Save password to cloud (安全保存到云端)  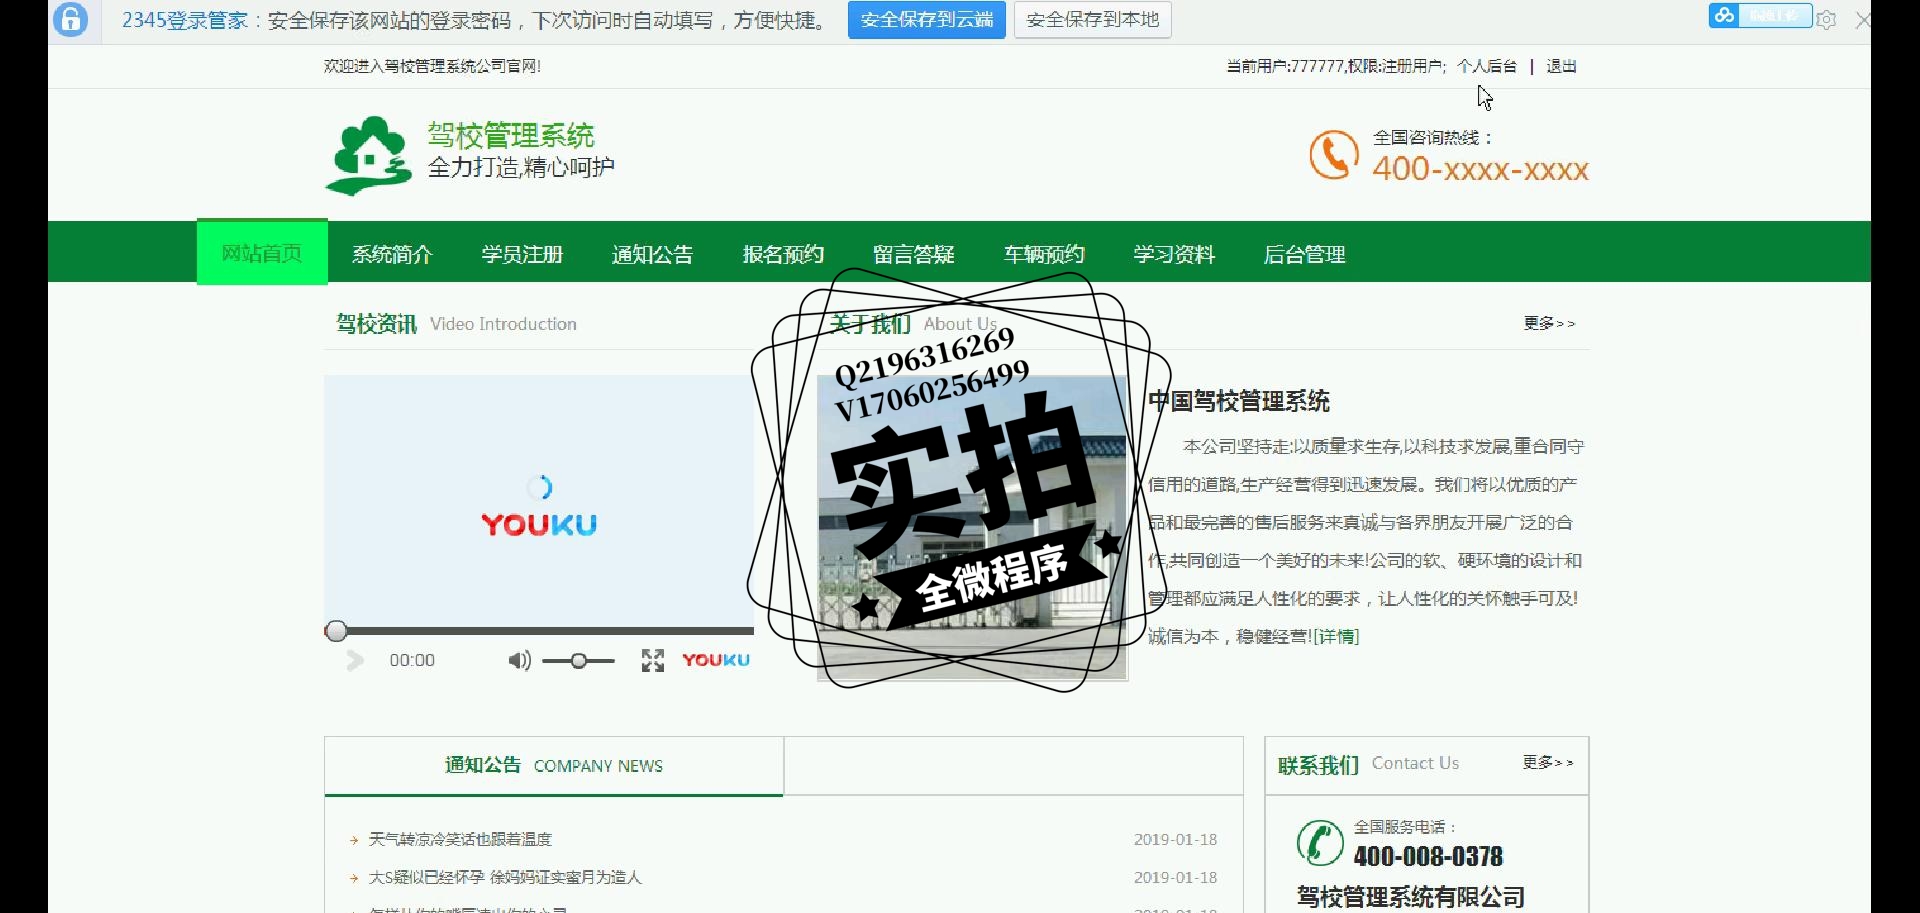(x=927, y=20)
